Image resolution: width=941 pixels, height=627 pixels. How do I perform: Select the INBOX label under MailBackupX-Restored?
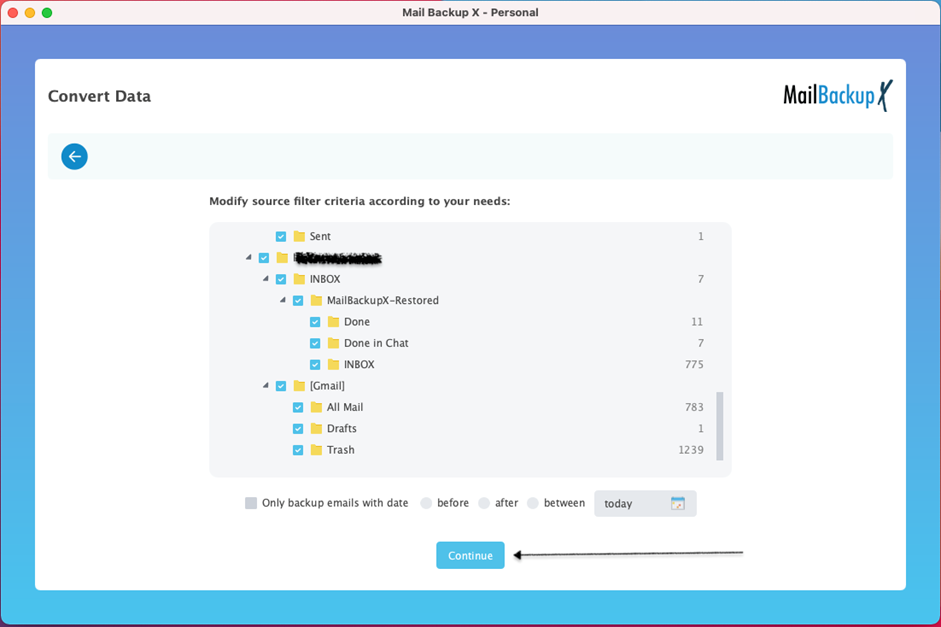(x=359, y=364)
